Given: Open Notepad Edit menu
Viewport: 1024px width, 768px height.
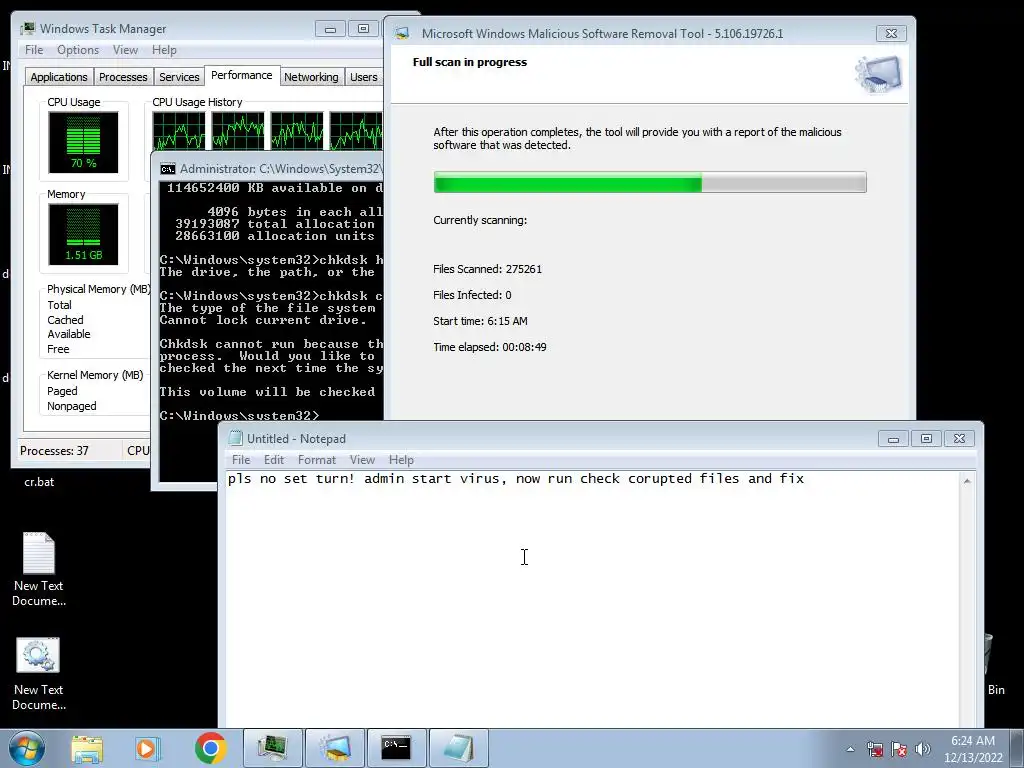Looking at the screenshot, I should (274, 460).
